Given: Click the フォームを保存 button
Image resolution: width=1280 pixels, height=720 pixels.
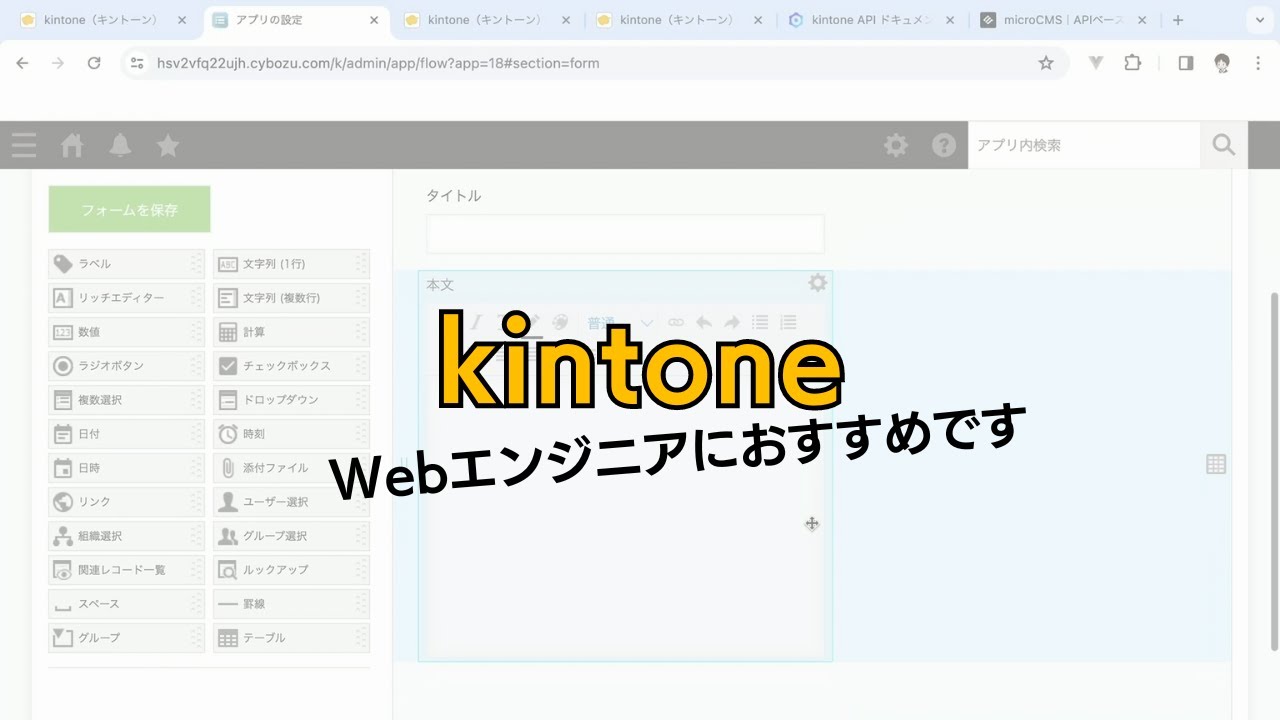Looking at the screenshot, I should coord(129,209).
